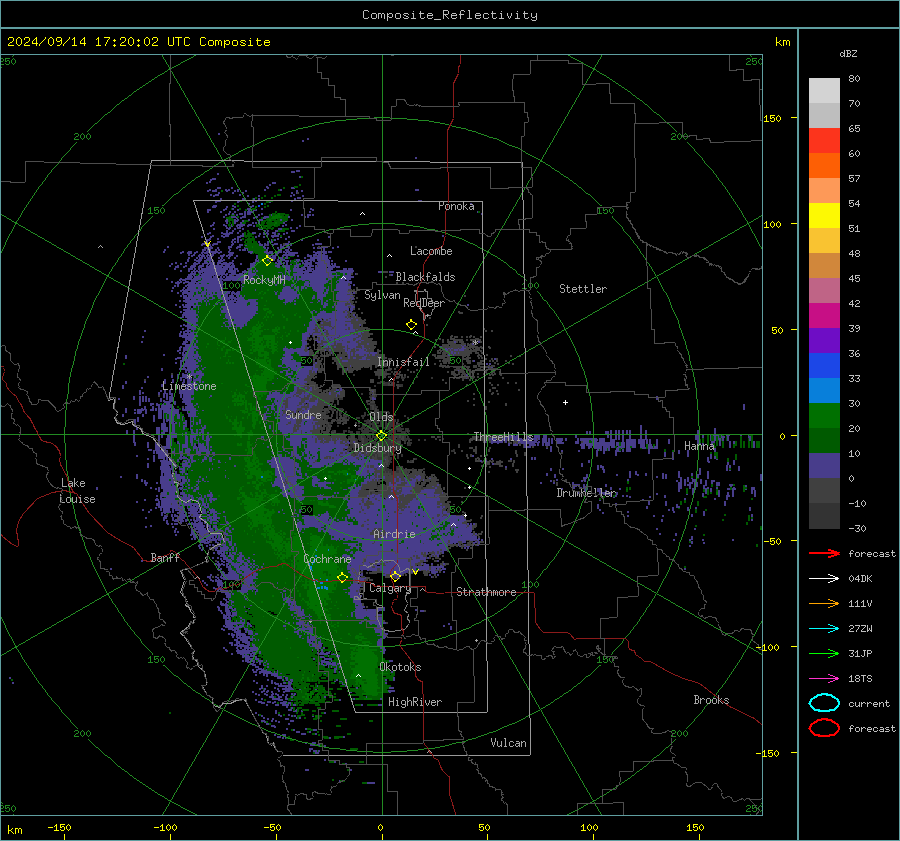
Task: Select the green 31JP arrow in legend
Action: point(824,653)
